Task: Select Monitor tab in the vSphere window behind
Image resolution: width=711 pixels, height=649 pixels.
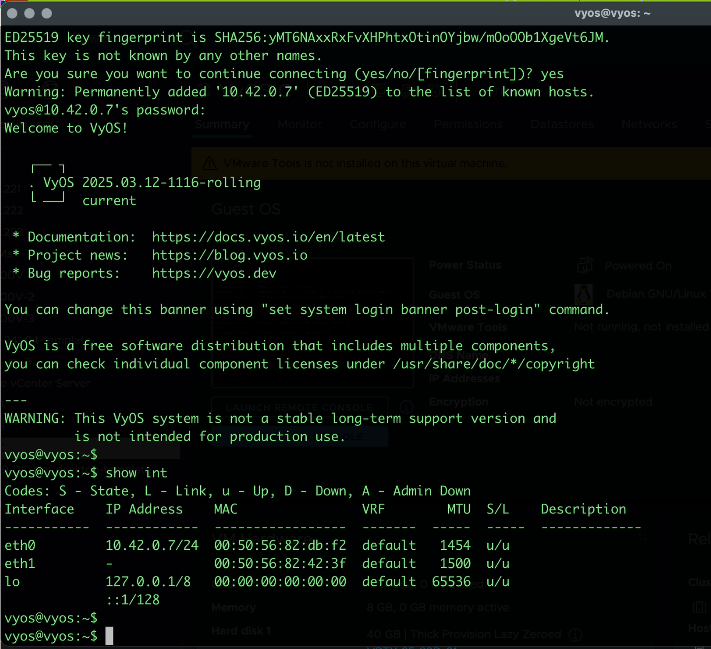Action: click(300, 124)
